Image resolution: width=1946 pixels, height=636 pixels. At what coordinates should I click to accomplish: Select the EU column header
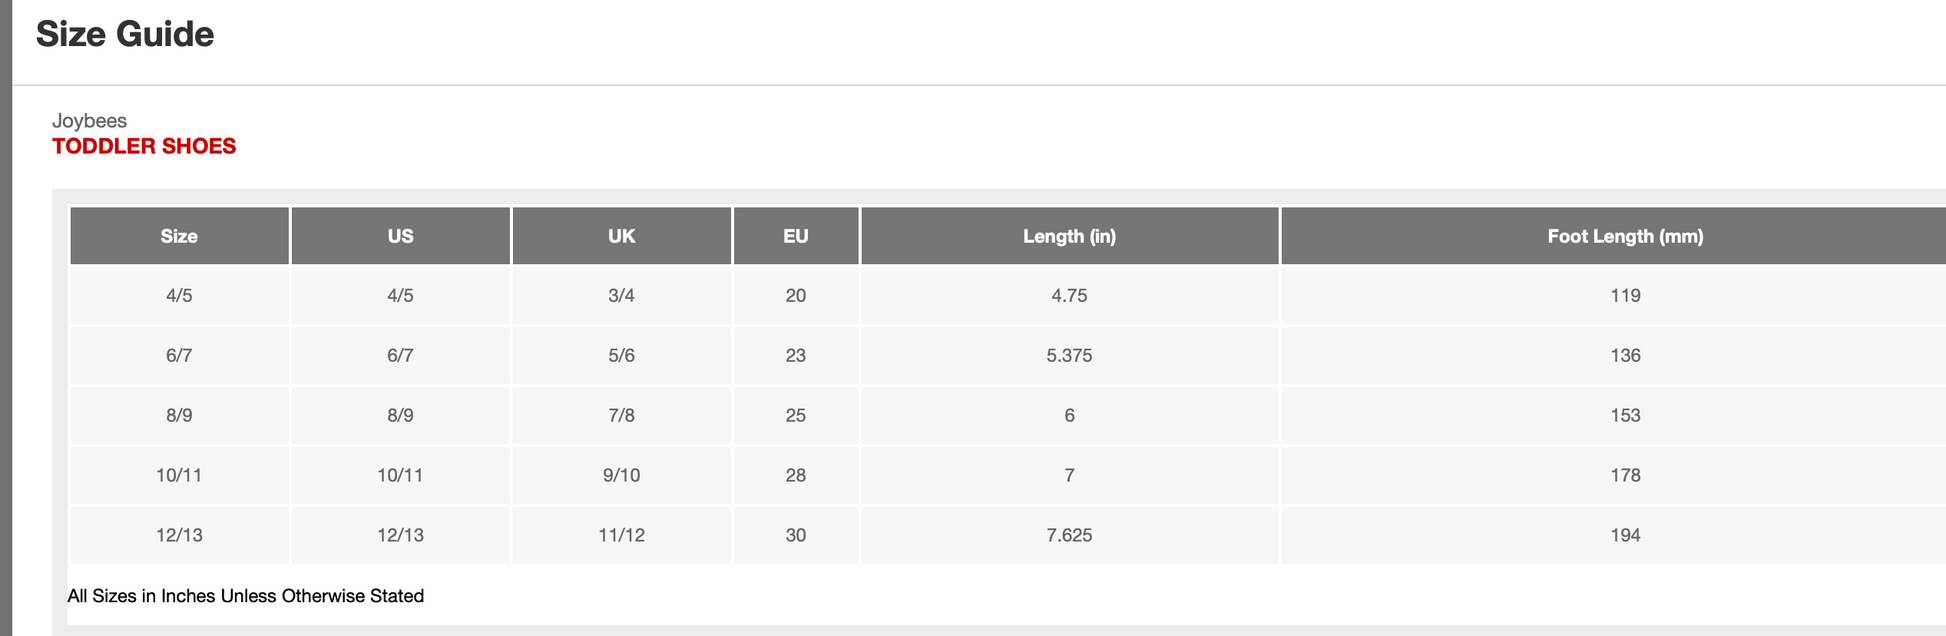[x=796, y=236]
